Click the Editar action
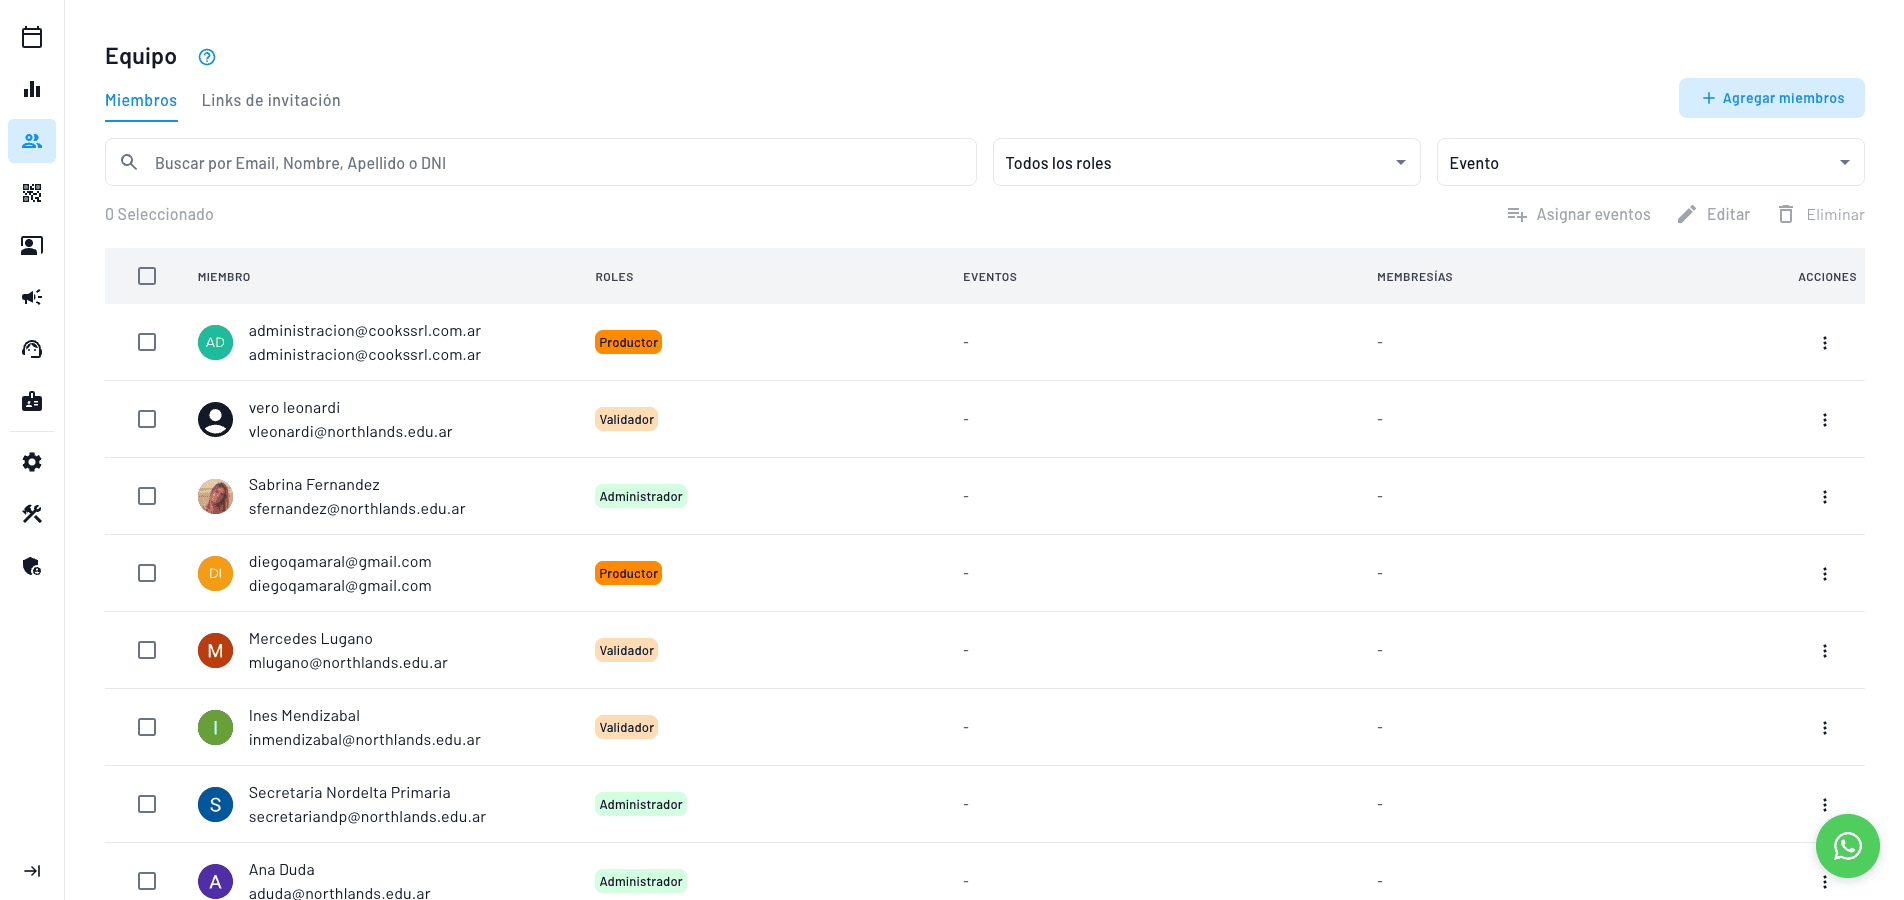Viewport: 1904px width, 900px height. tap(1714, 214)
